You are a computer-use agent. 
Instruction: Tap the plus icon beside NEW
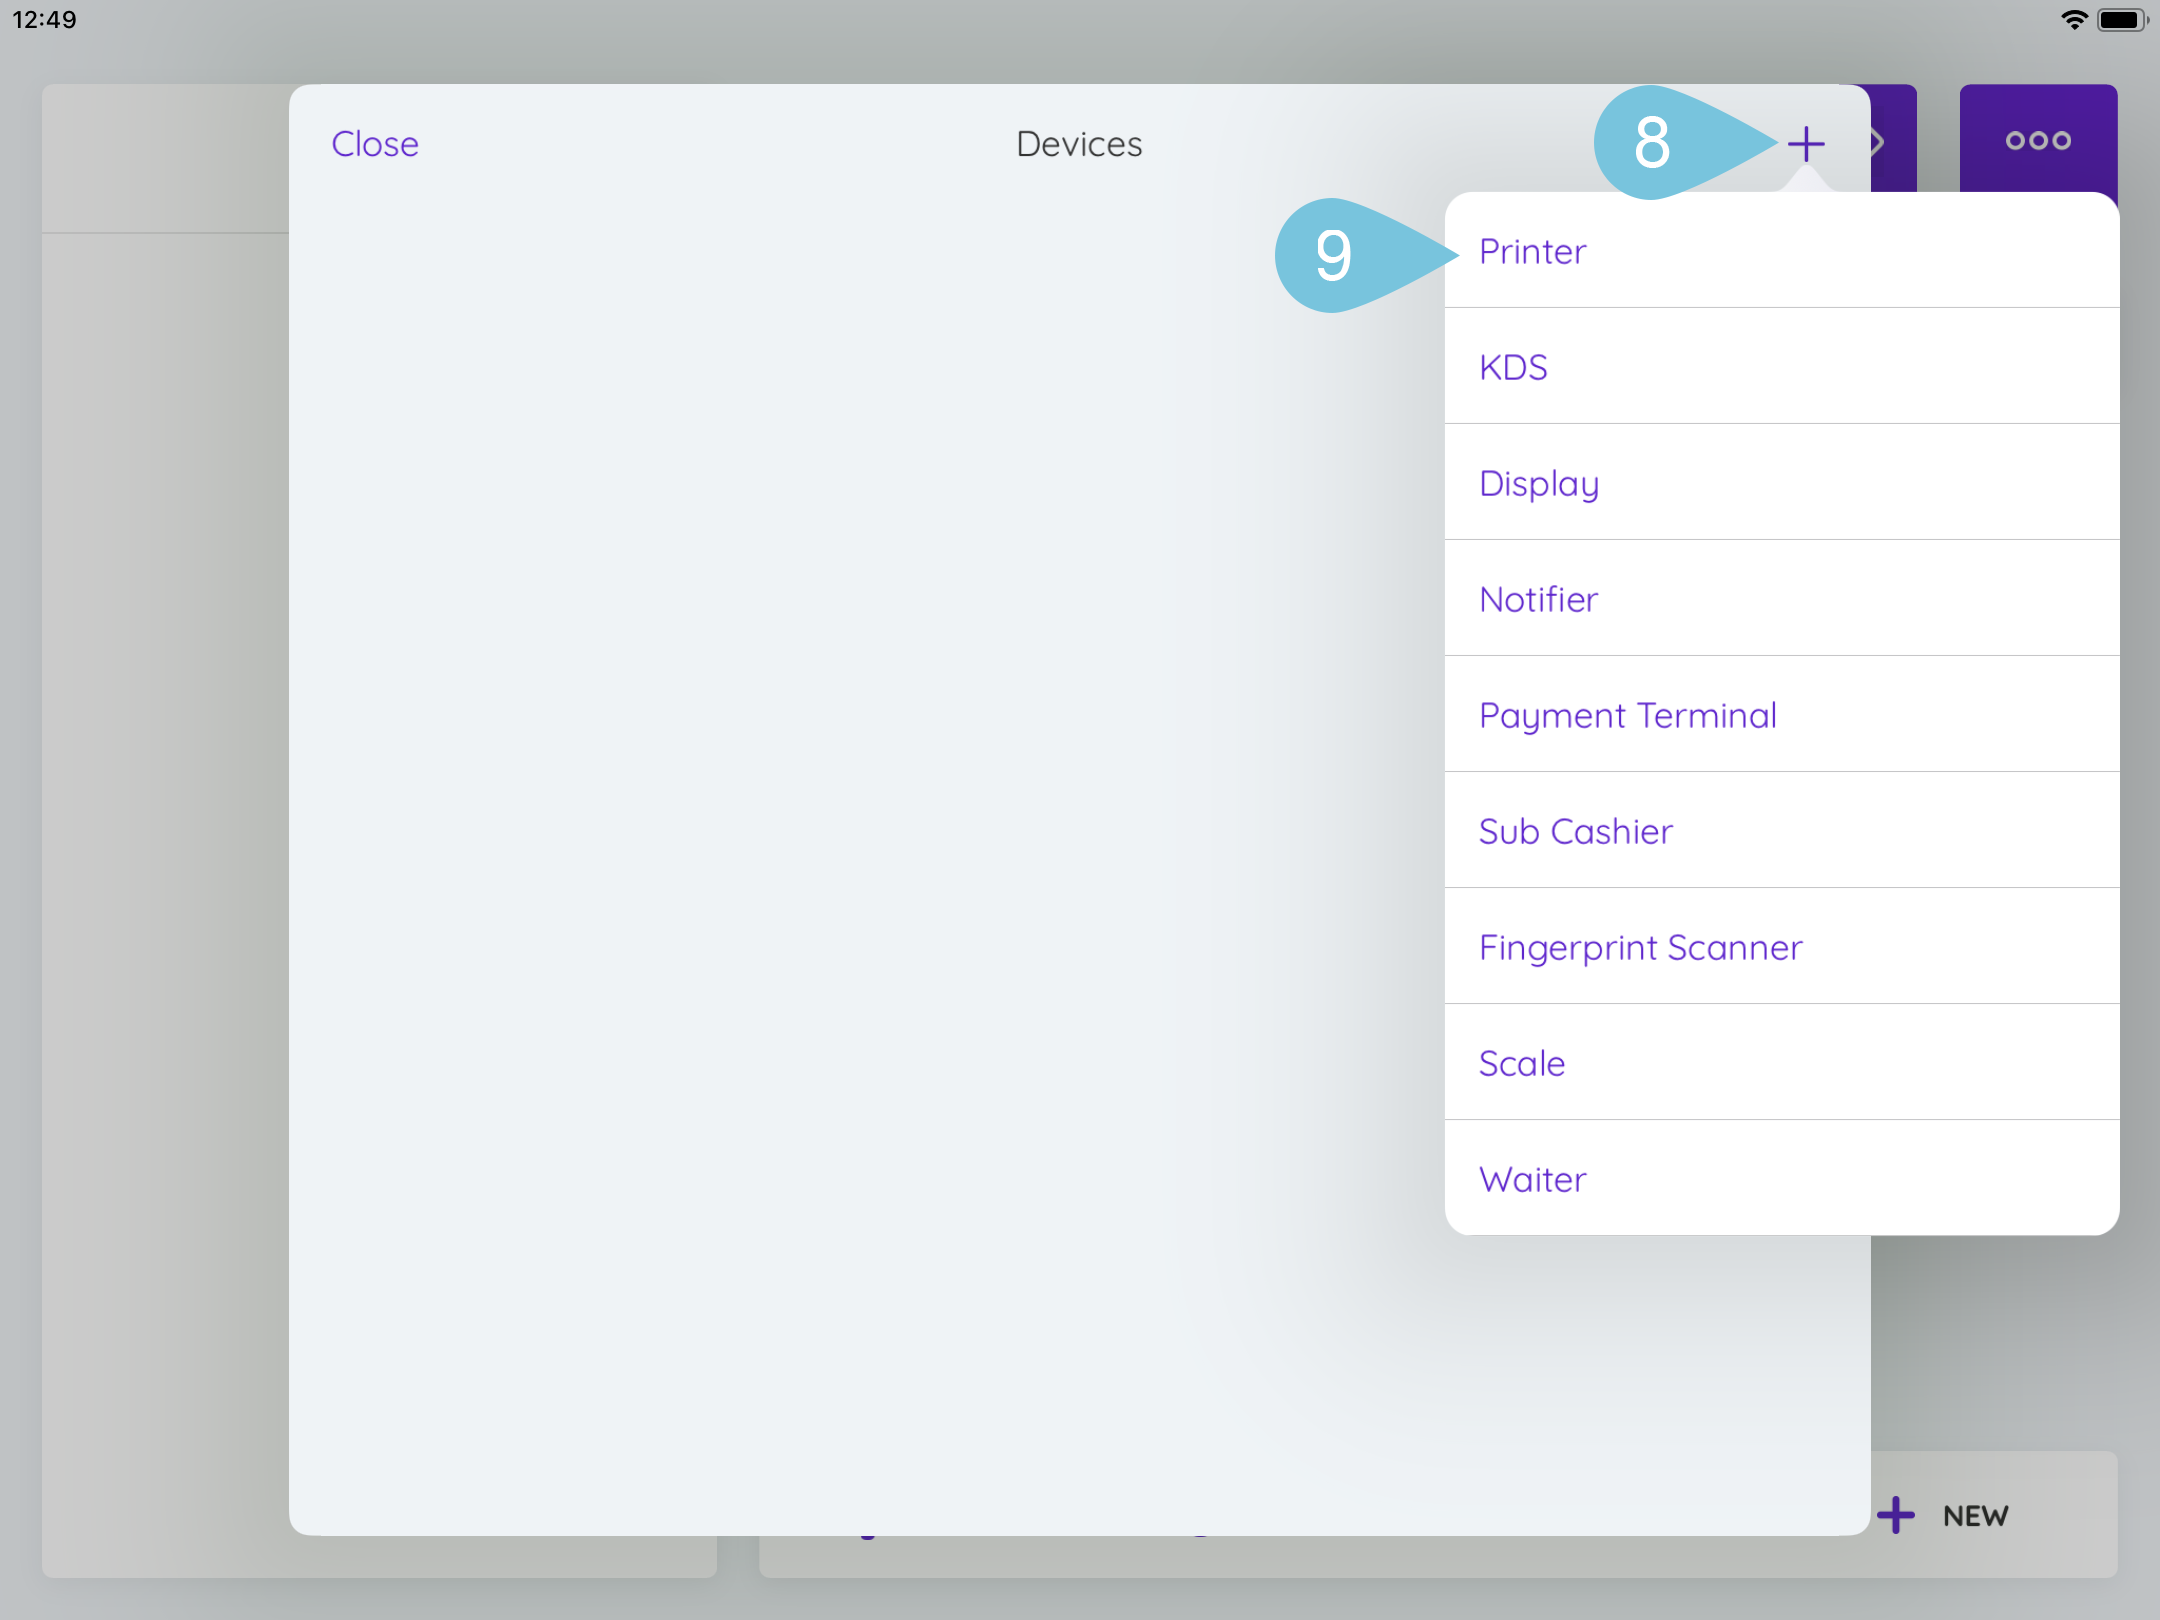tap(1895, 1515)
